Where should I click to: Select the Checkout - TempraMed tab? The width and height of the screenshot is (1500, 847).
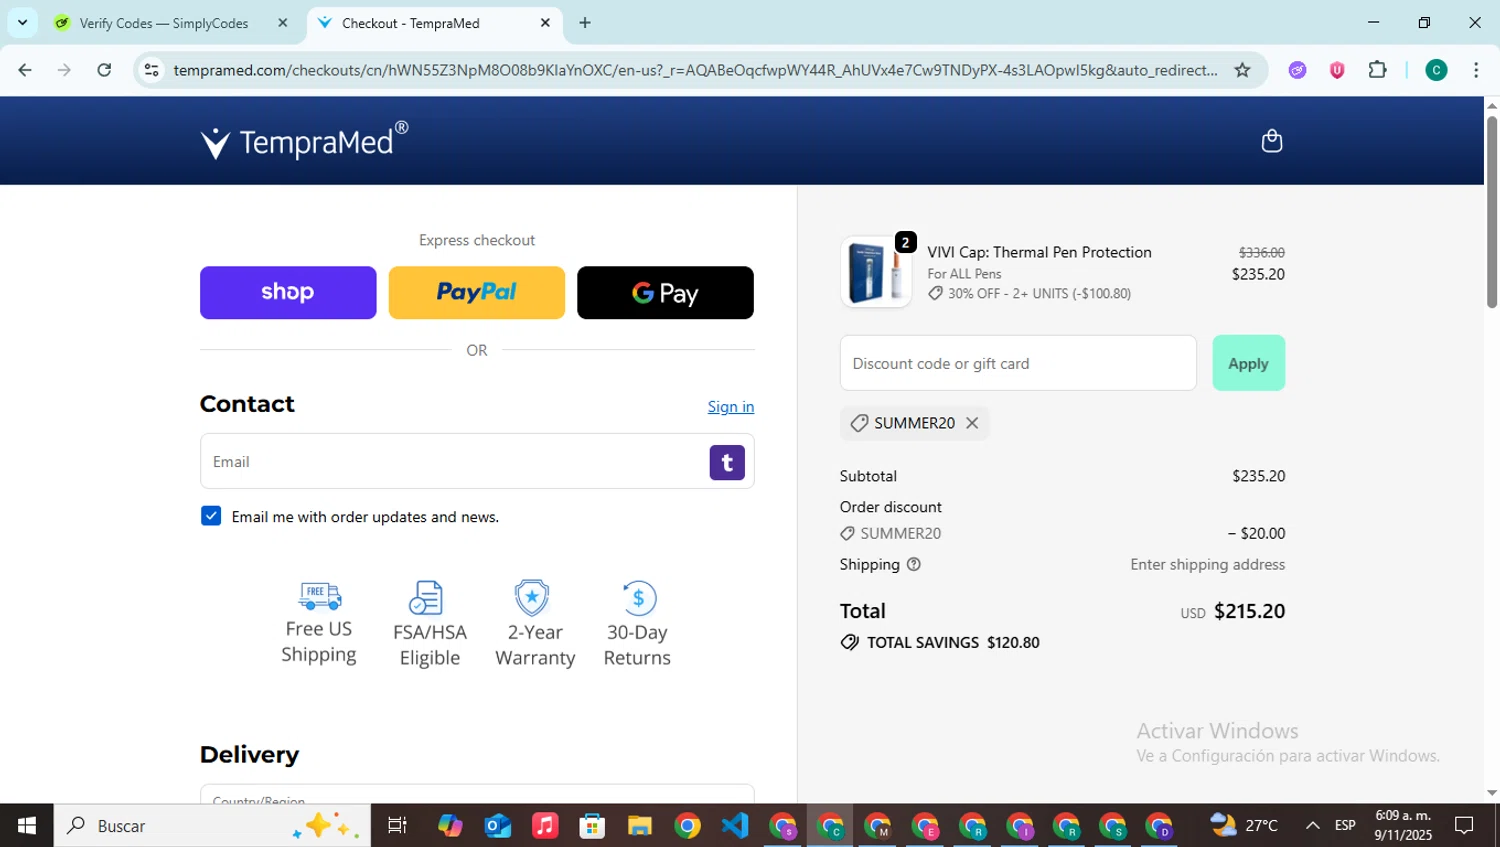(411, 23)
